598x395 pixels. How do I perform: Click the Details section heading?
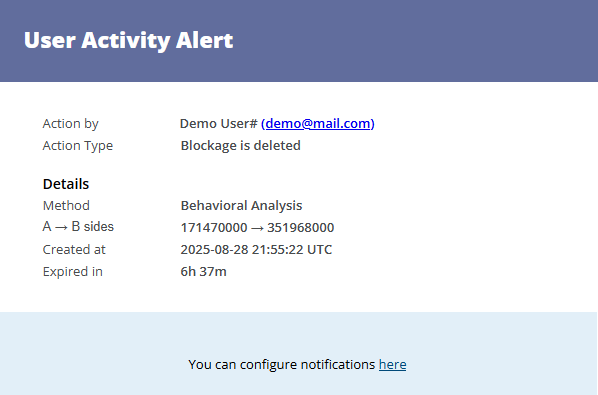click(66, 184)
